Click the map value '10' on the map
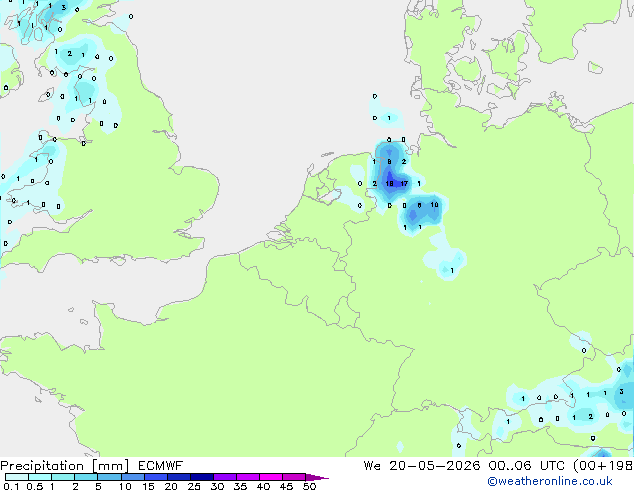Image resolution: width=634 pixels, height=490 pixels. (x=434, y=205)
